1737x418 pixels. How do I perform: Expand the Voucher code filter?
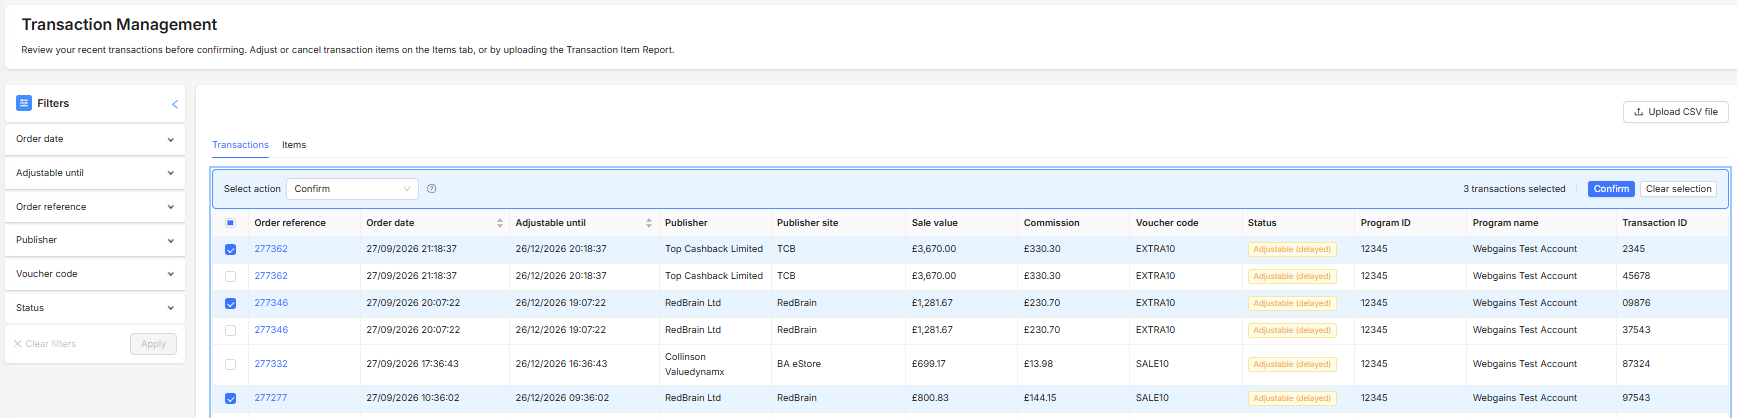[x=95, y=274]
